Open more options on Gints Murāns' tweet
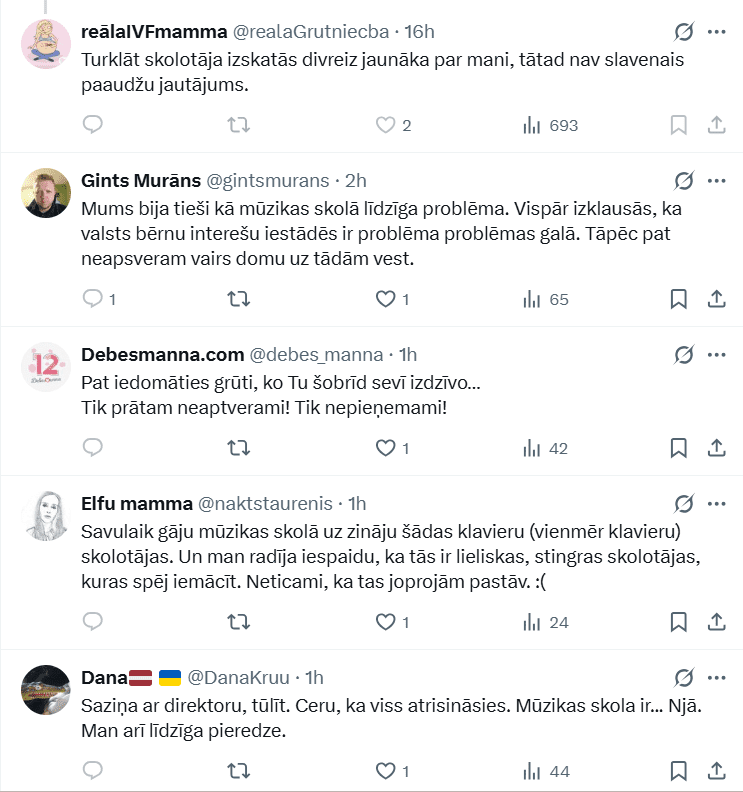Viewport: 743px width, 792px height. coord(716,180)
